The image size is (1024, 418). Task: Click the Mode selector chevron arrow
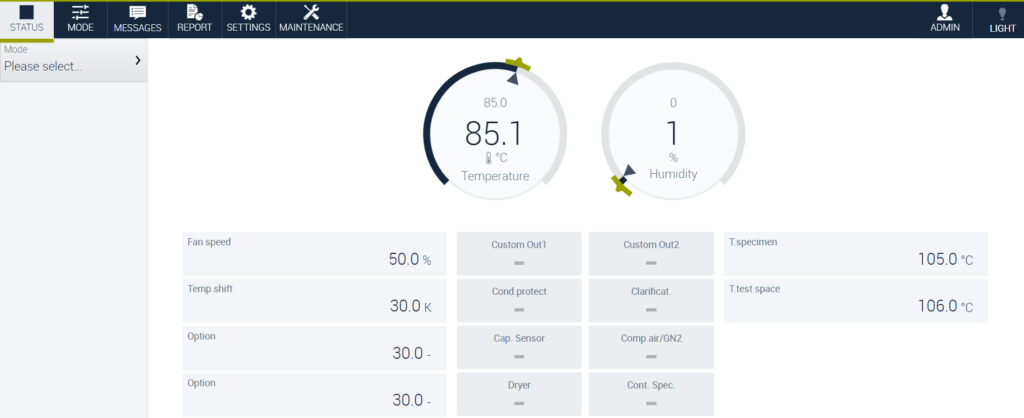[x=137, y=61]
